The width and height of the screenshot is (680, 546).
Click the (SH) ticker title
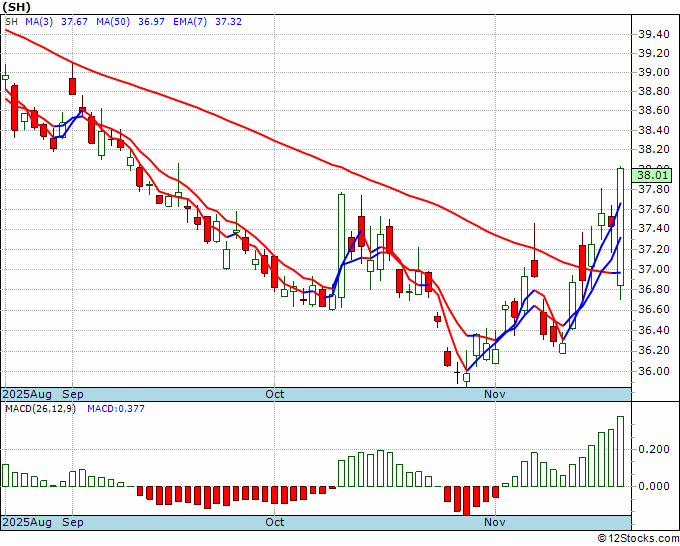16,6
